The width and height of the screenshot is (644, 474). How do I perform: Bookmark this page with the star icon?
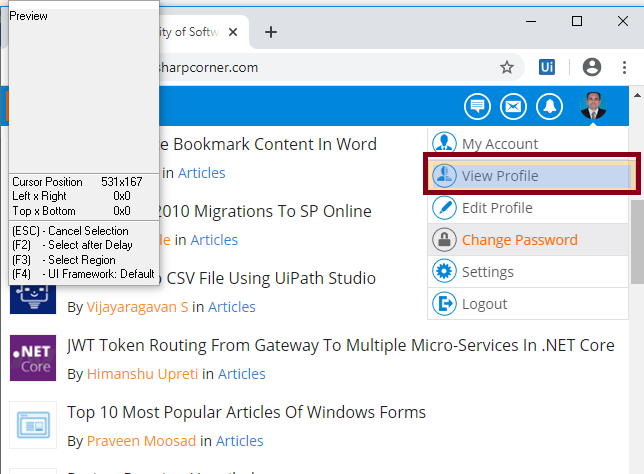pyautogui.click(x=507, y=68)
